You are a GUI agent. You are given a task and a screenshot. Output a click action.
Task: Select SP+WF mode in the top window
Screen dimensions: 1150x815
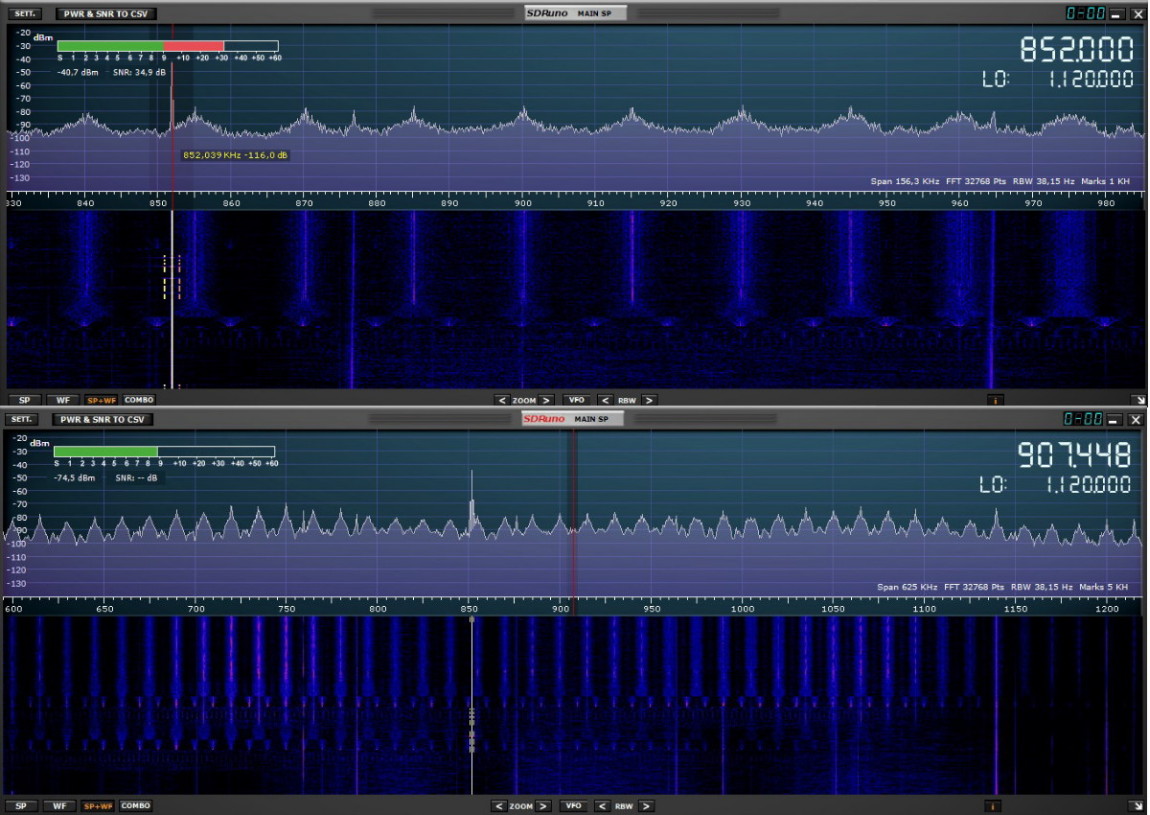coord(101,400)
